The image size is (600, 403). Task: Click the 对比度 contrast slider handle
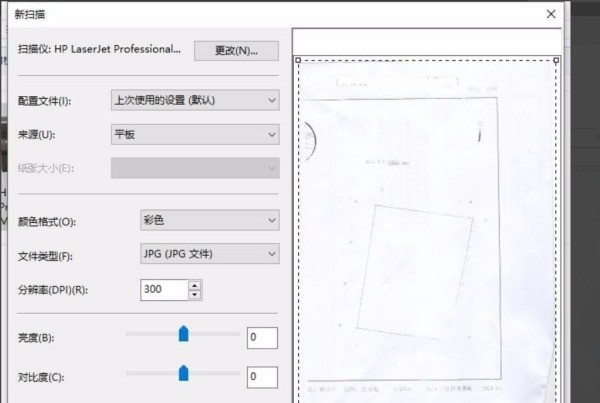tap(183, 373)
